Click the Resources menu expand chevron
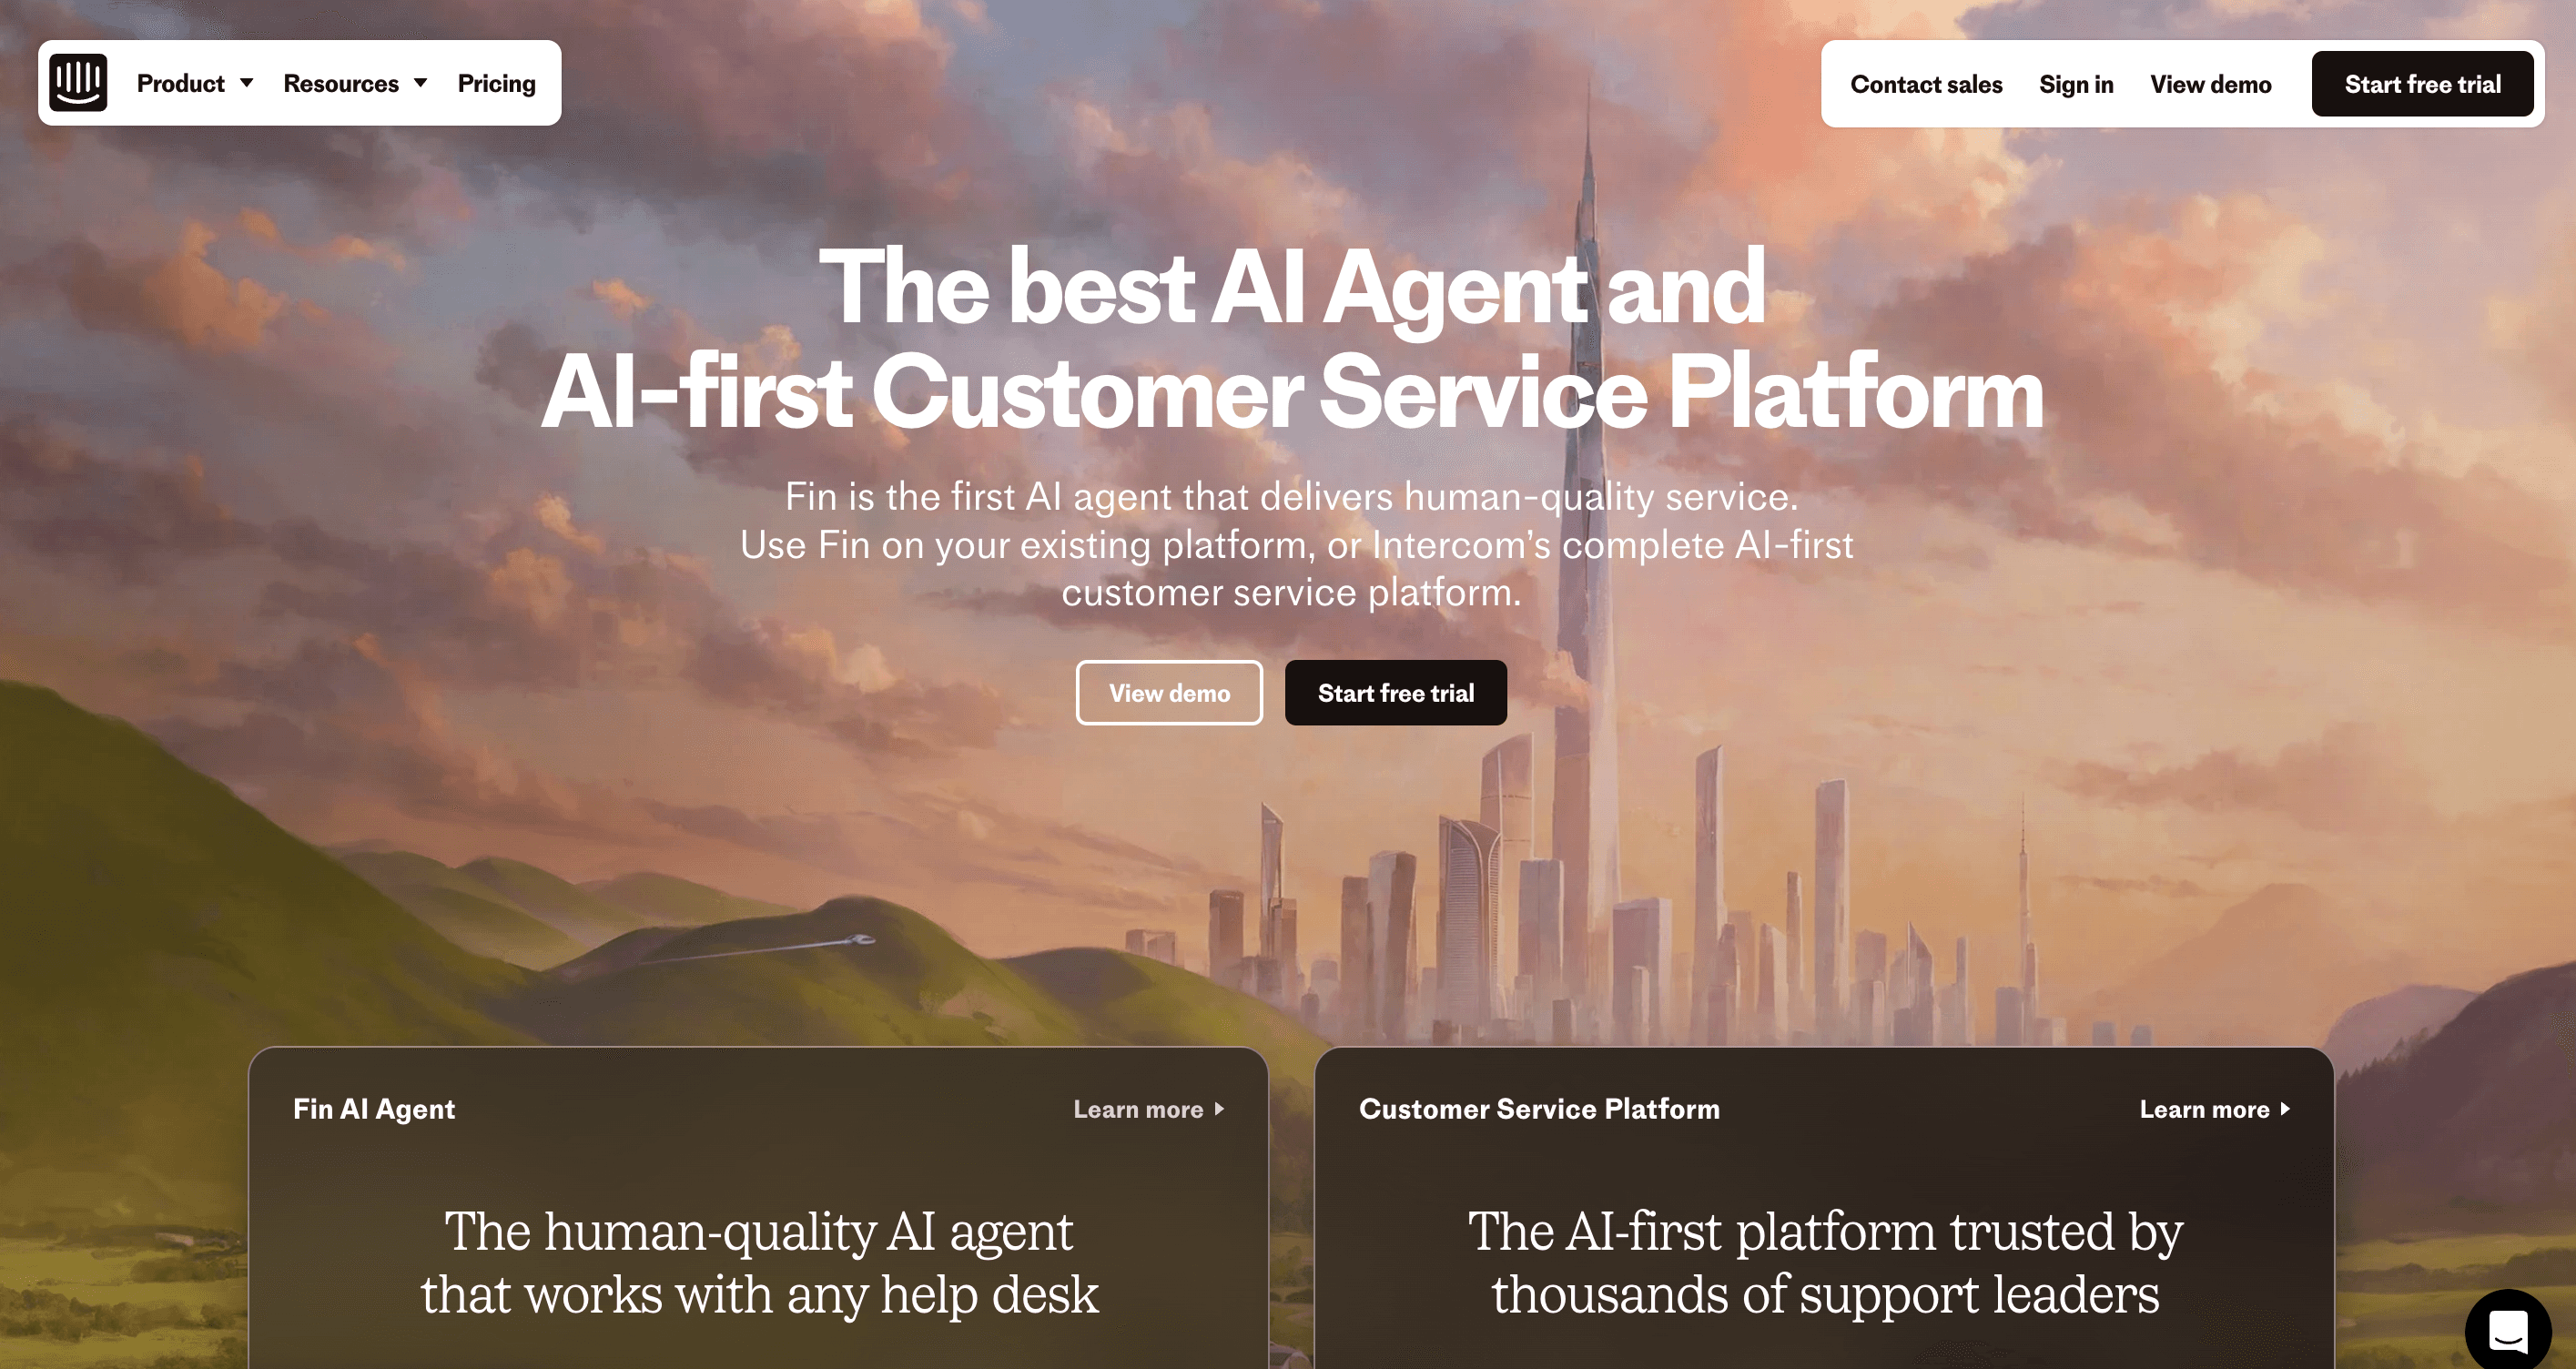Image resolution: width=2576 pixels, height=1369 pixels. (419, 82)
